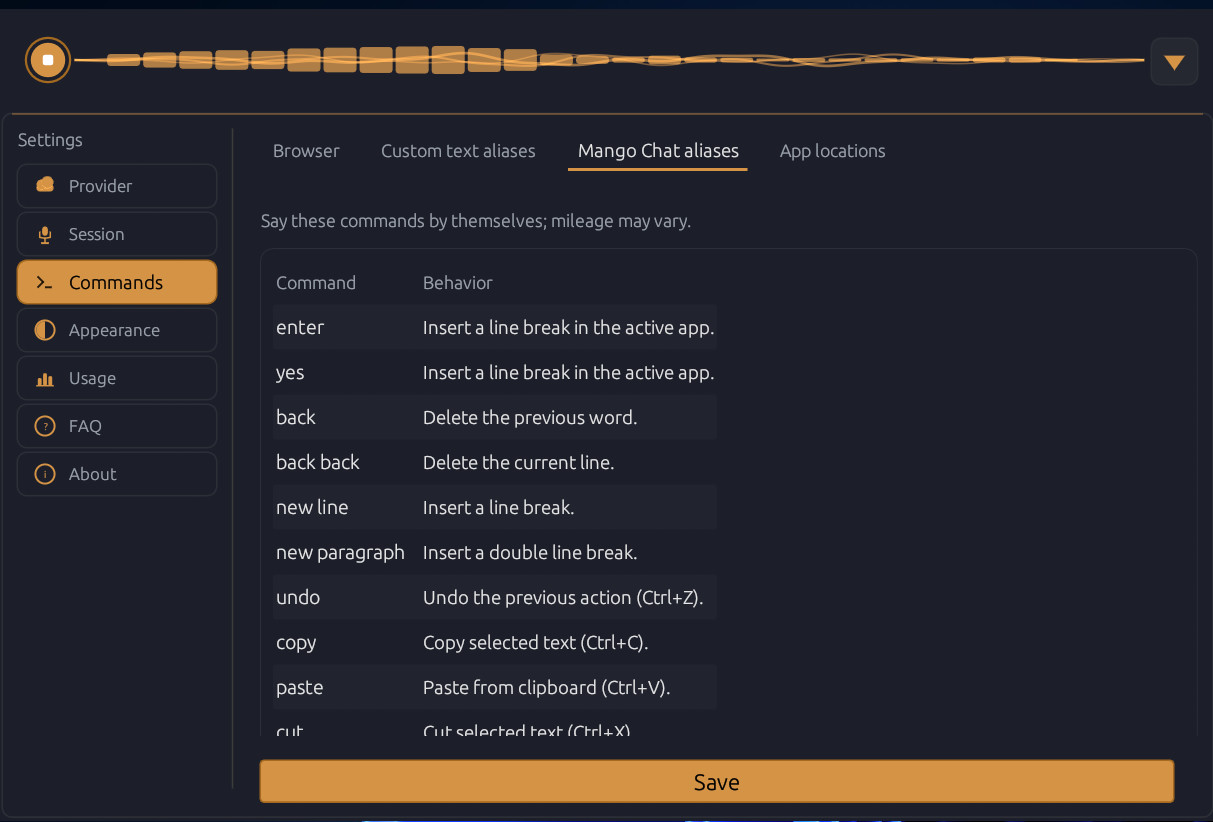Open the Provider cloud icon
The image size is (1213, 822).
(x=44, y=185)
